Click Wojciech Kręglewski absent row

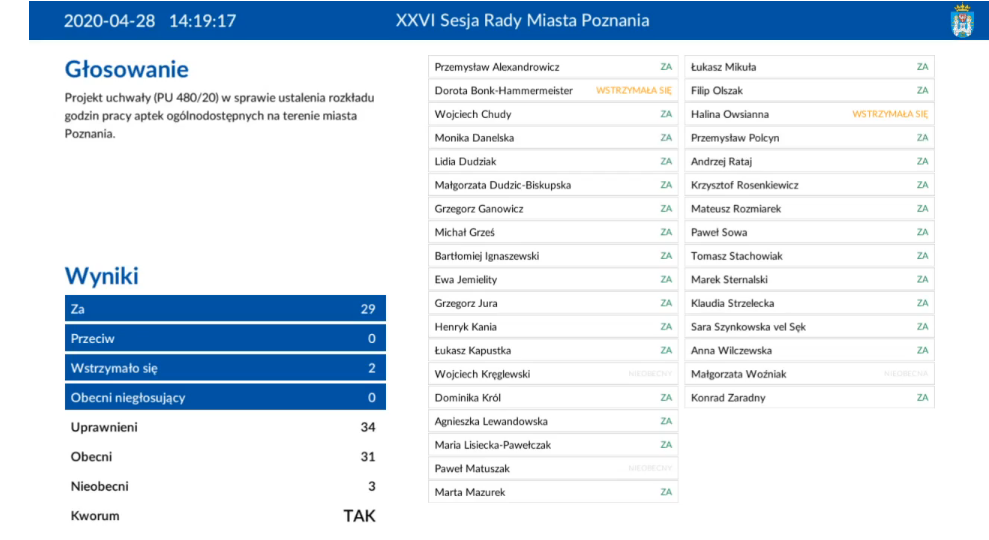(x=553, y=374)
